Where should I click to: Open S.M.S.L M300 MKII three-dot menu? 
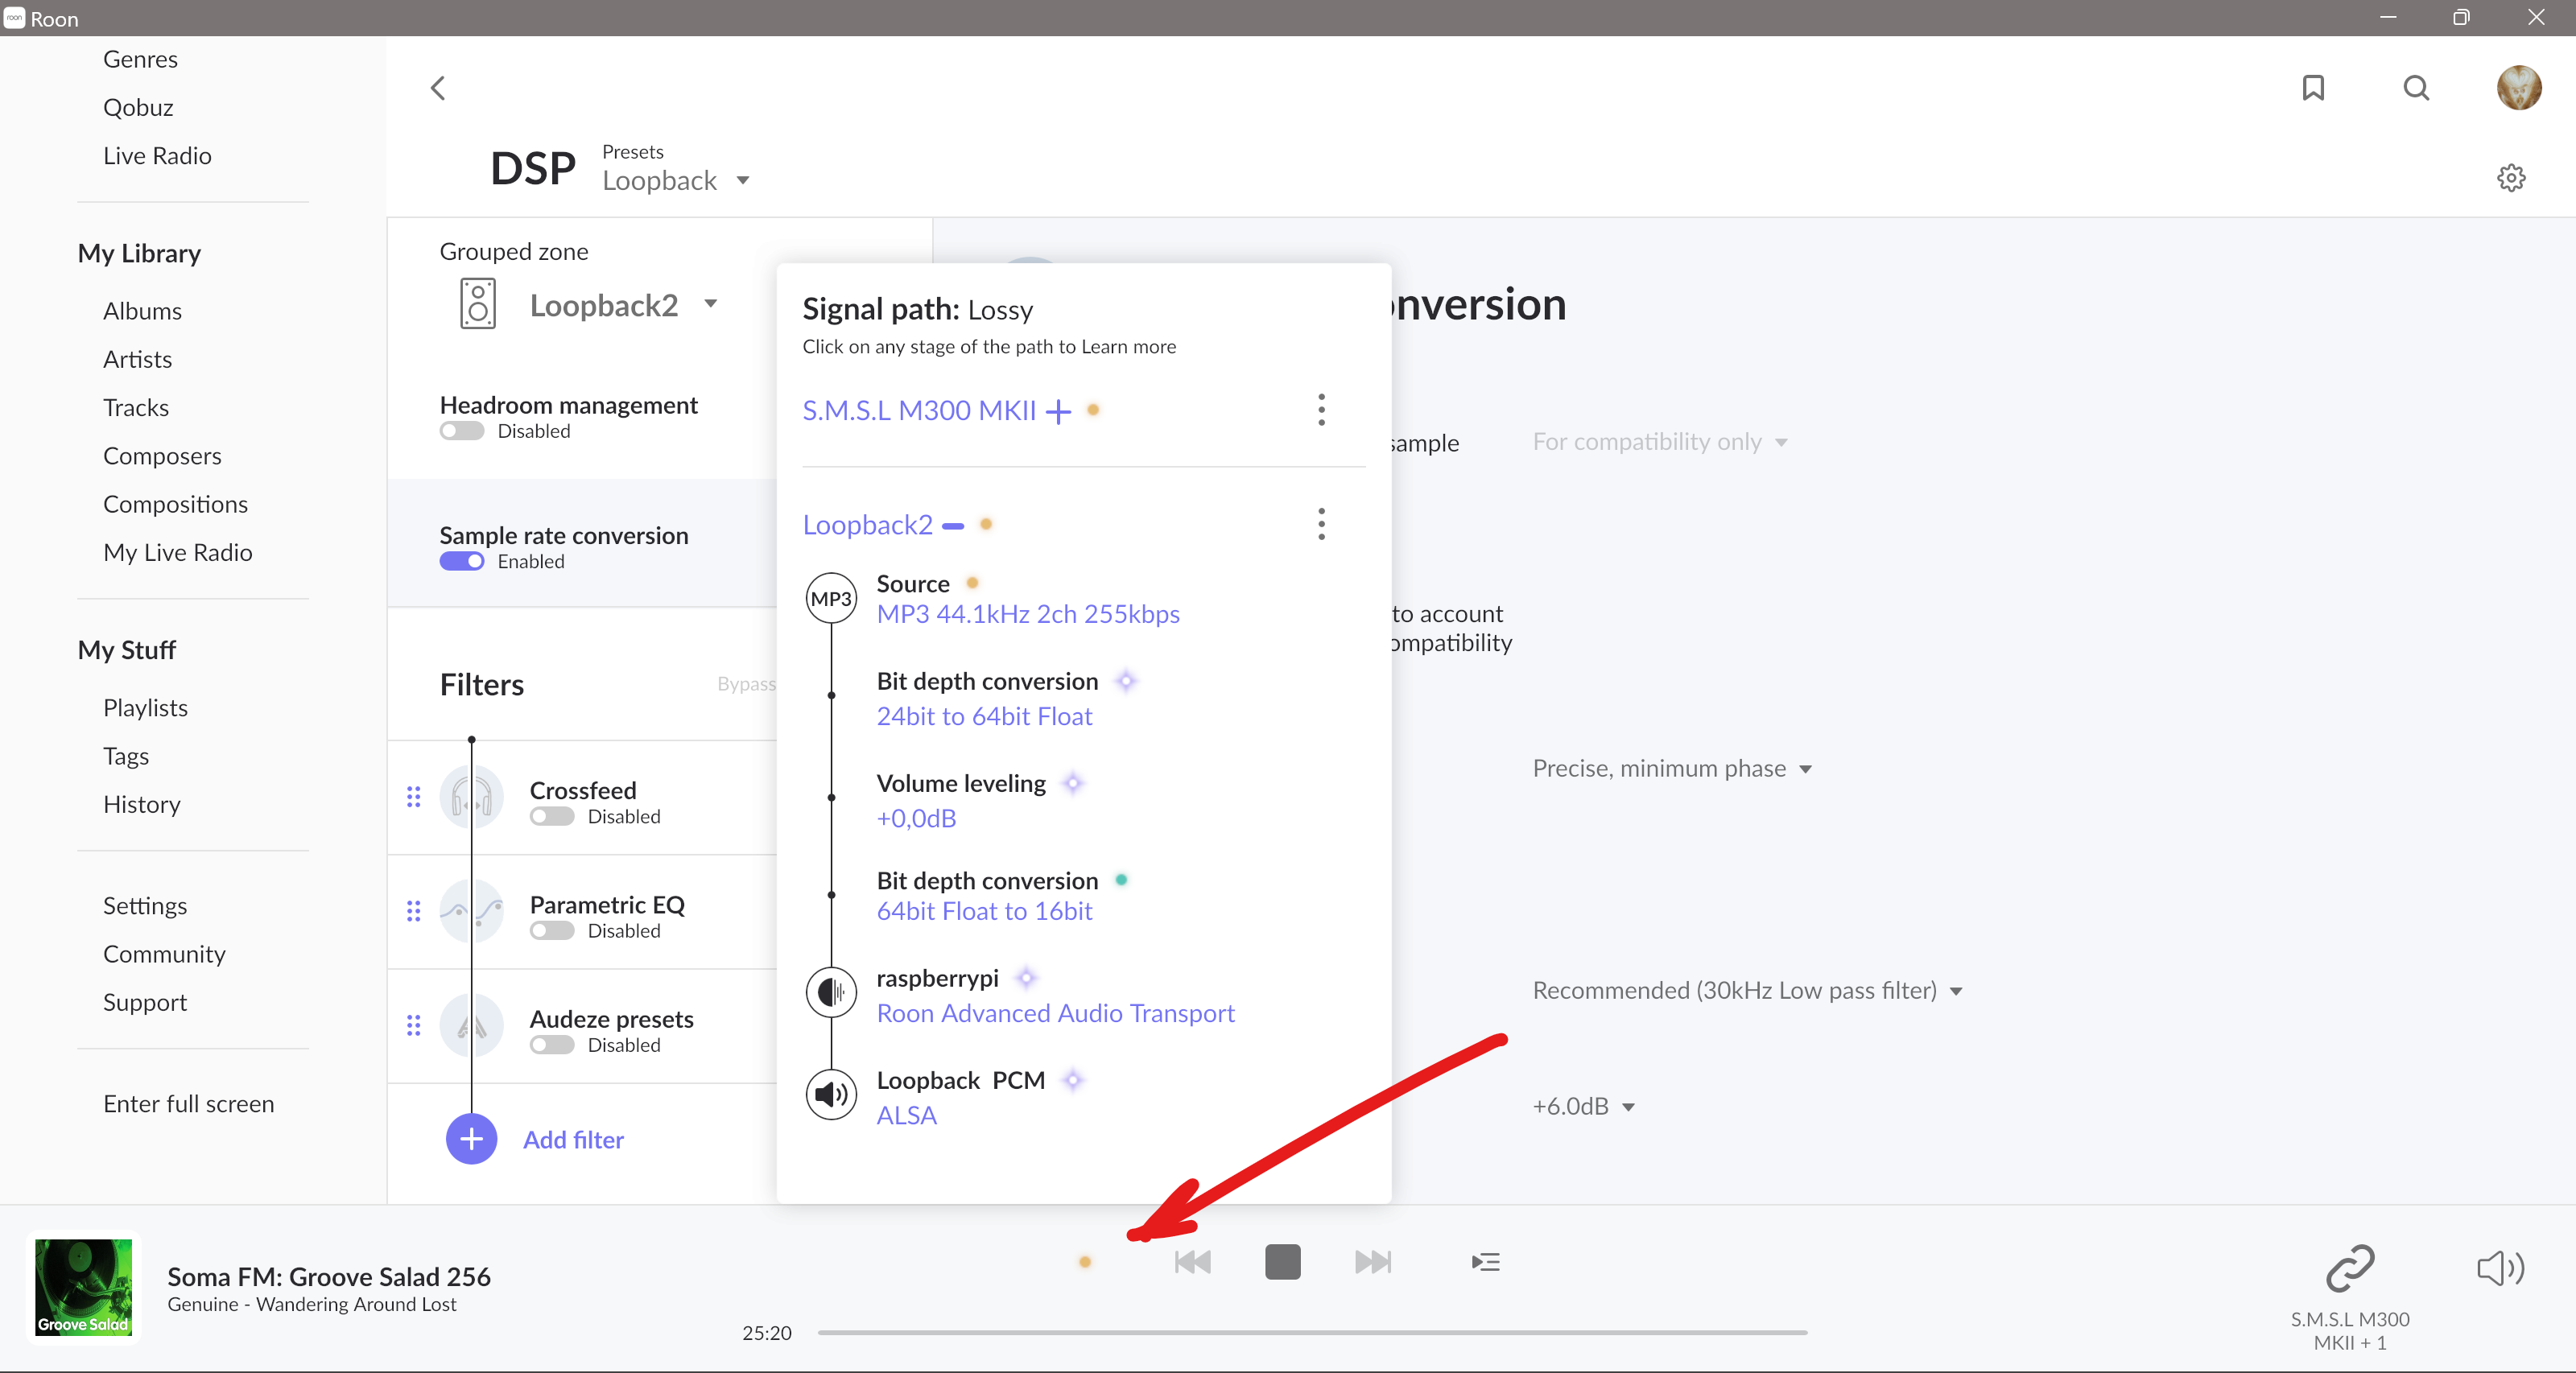pos(1321,410)
